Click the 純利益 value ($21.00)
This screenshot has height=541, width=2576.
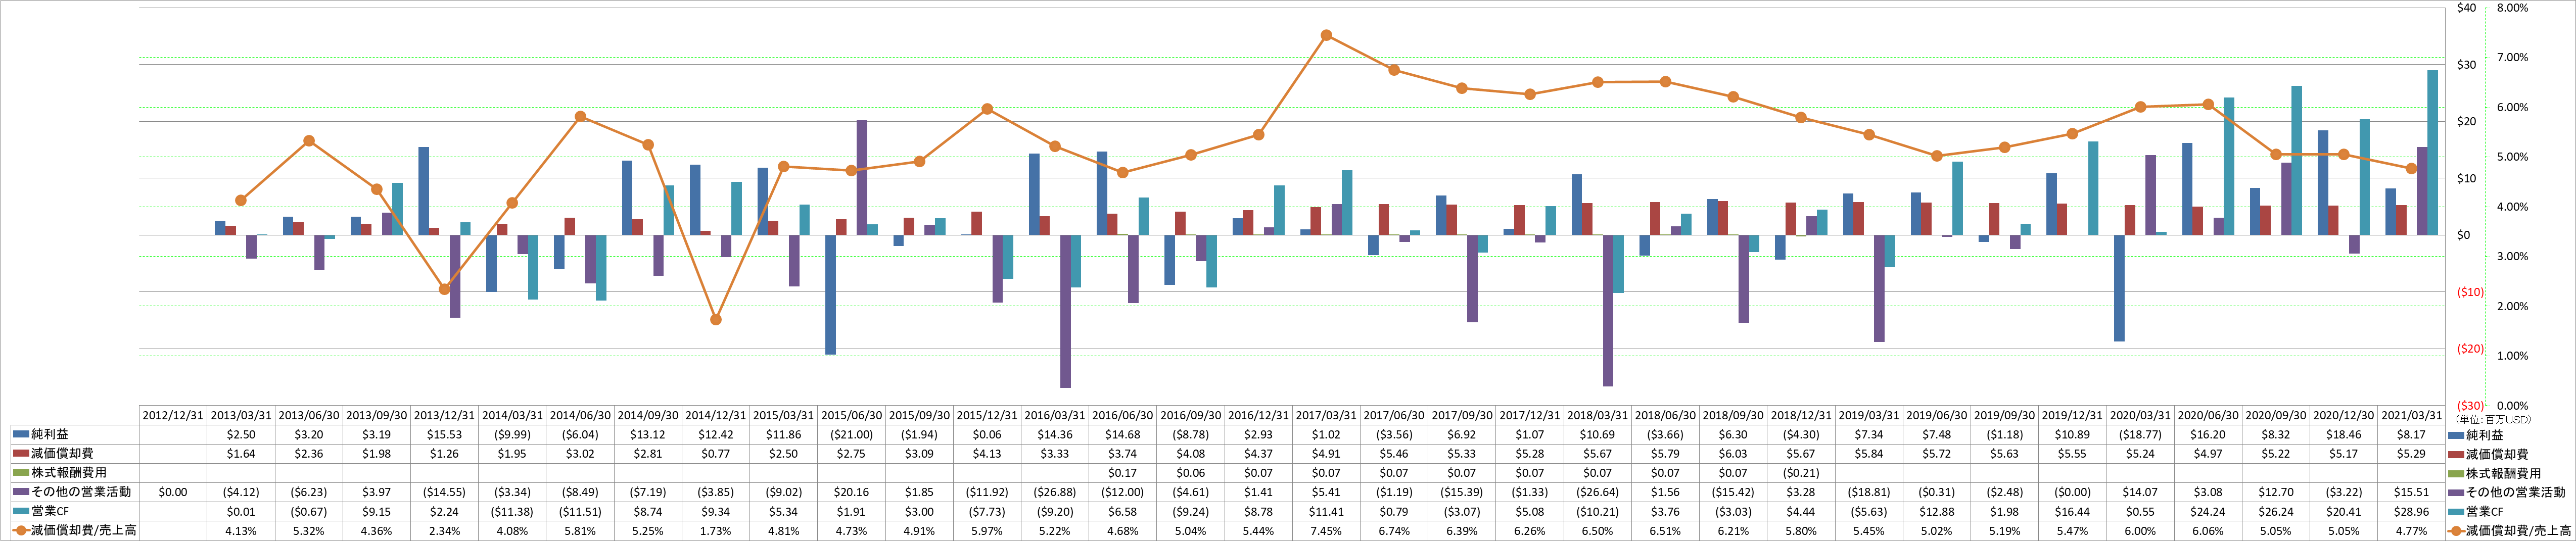pyautogui.click(x=851, y=435)
